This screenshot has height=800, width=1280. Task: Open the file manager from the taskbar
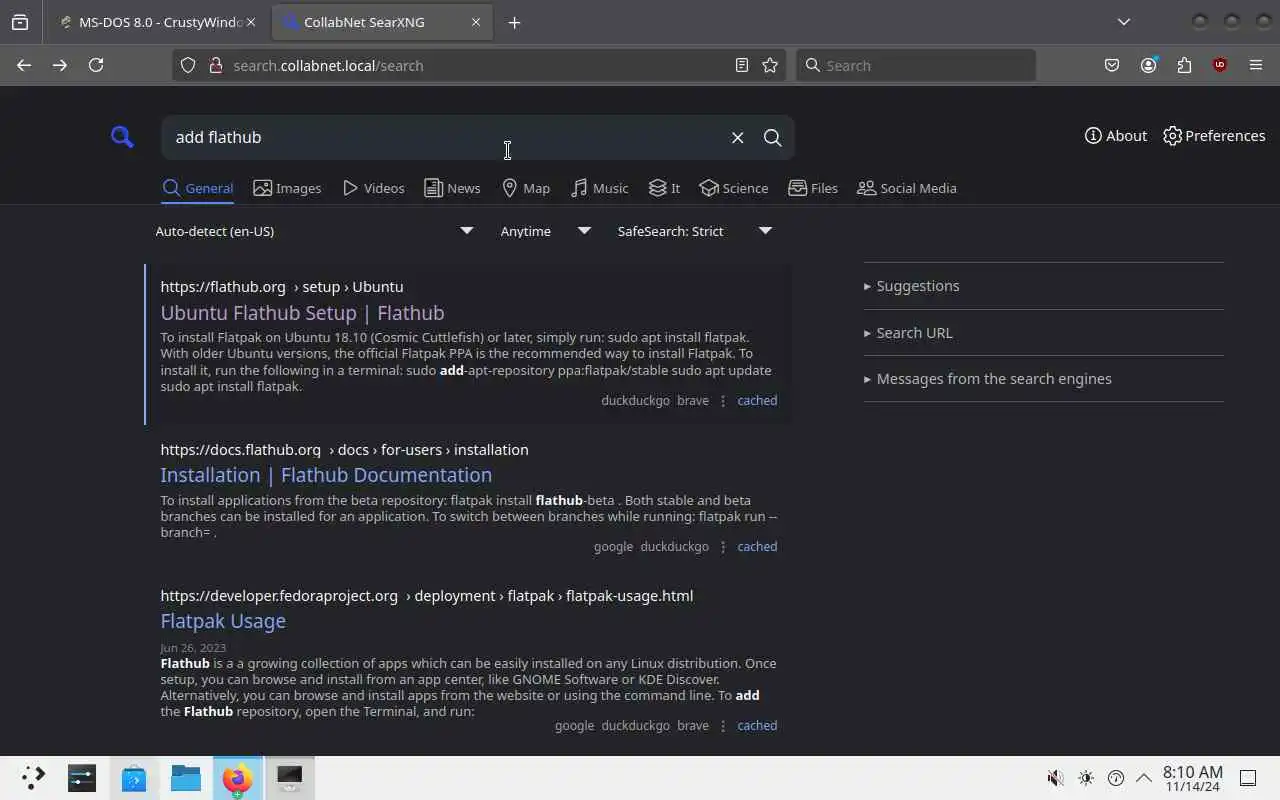point(186,778)
